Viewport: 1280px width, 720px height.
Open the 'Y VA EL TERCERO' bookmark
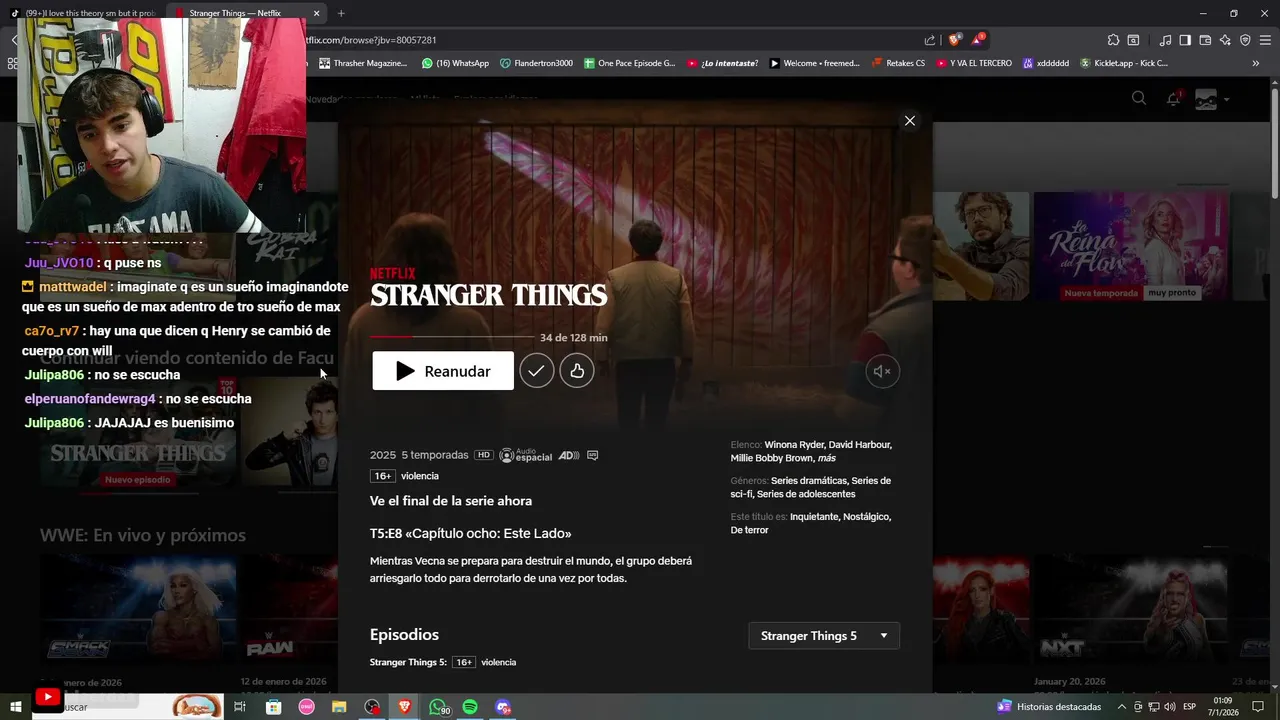[x=974, y=63]
